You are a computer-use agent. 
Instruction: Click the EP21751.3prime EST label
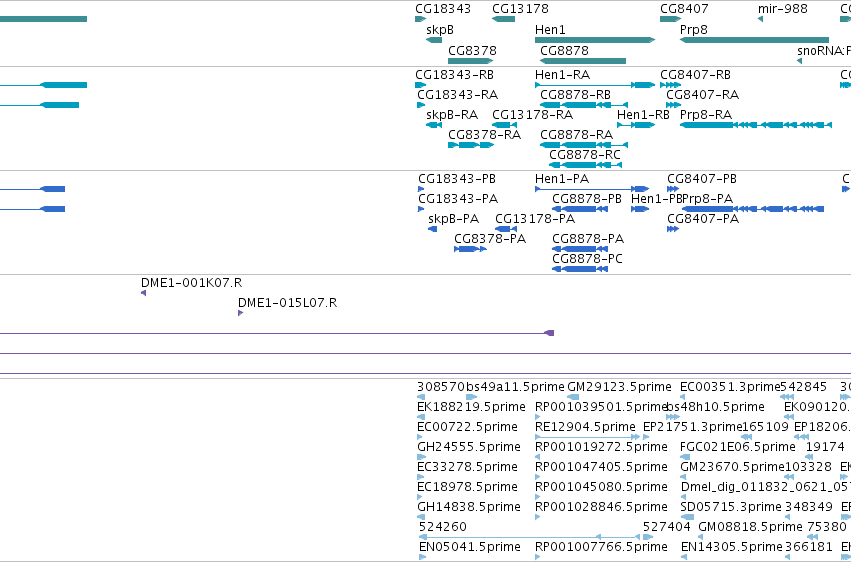(x=692, y=427)
